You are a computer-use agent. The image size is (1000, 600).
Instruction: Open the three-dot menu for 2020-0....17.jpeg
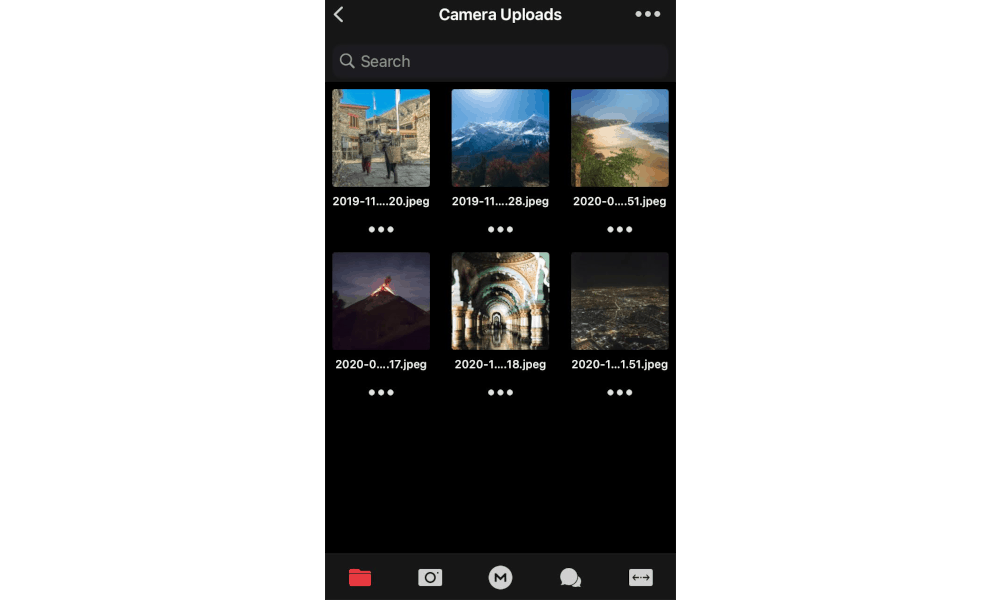pyautogui.click(x=381, y=392)
